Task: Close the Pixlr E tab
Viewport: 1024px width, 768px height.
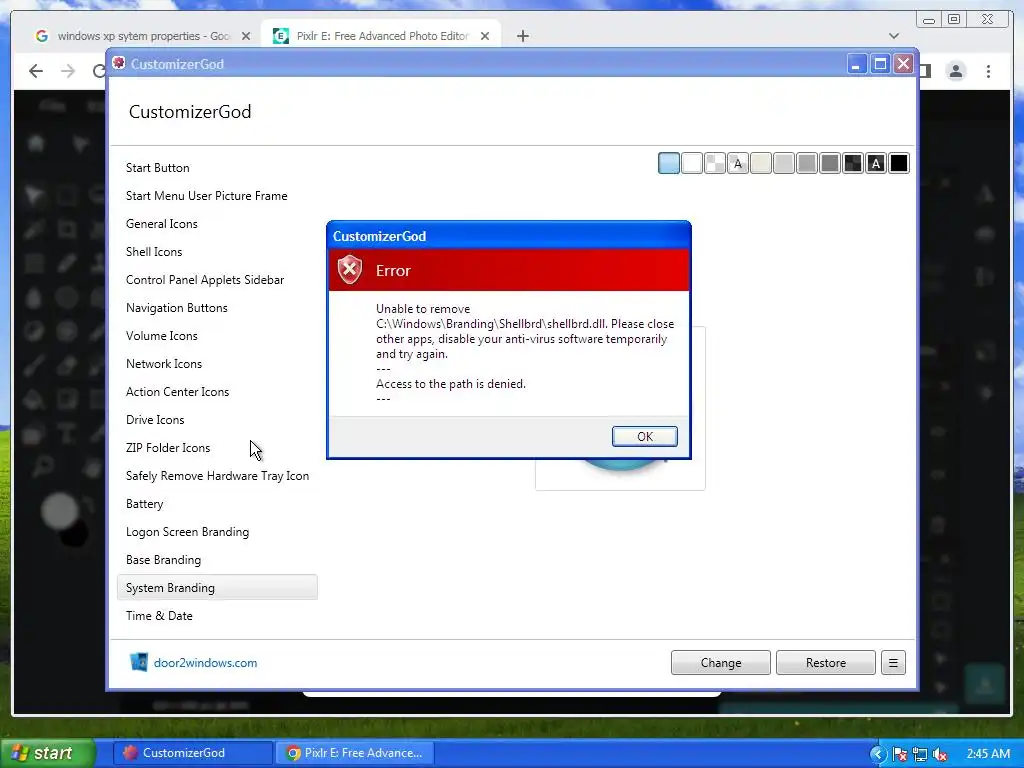Action: coord(485,36)
